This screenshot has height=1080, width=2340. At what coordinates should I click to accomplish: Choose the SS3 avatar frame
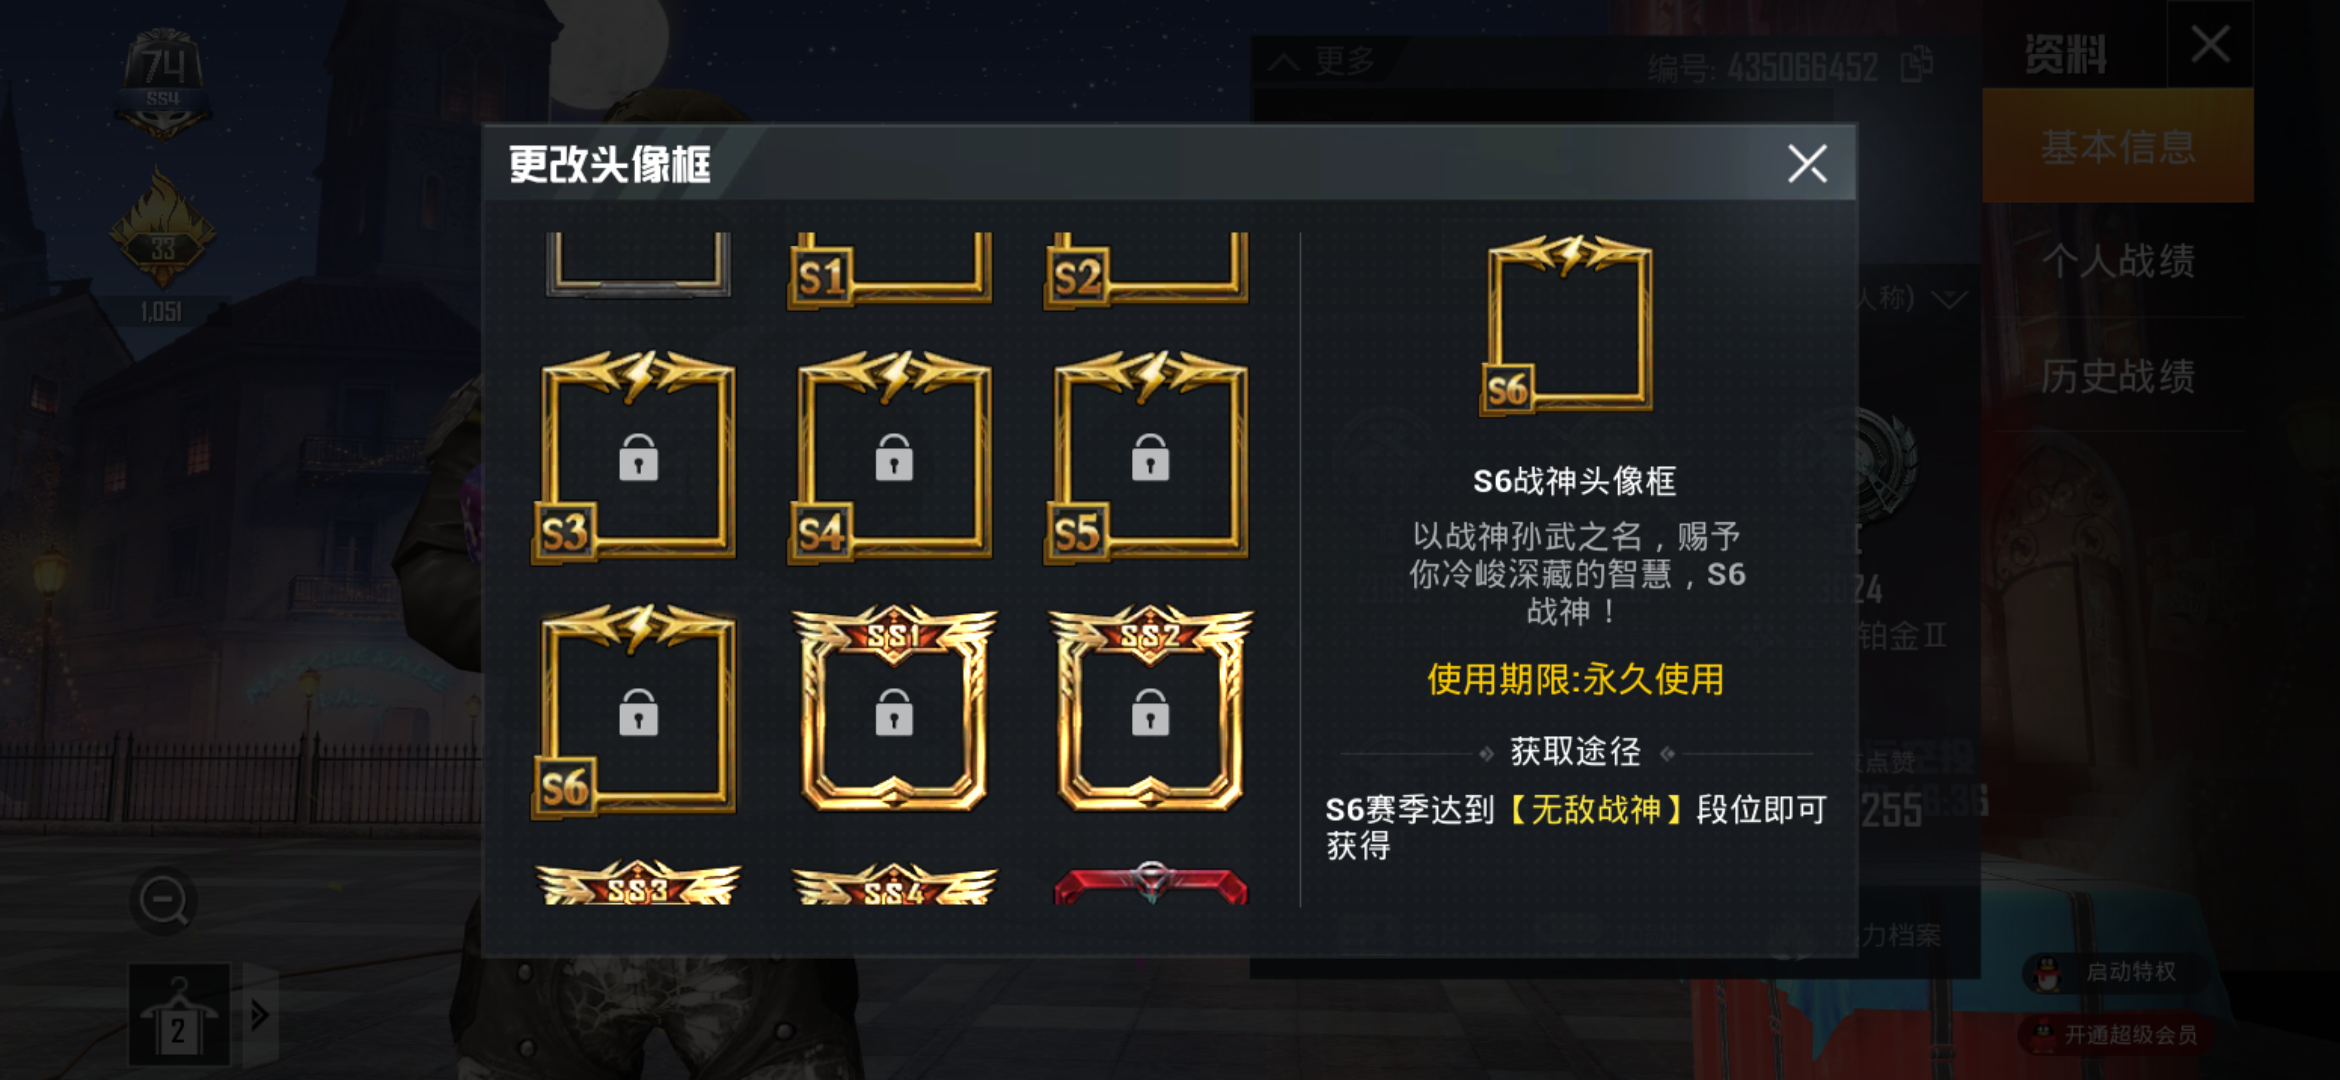[x=638, y=882]
